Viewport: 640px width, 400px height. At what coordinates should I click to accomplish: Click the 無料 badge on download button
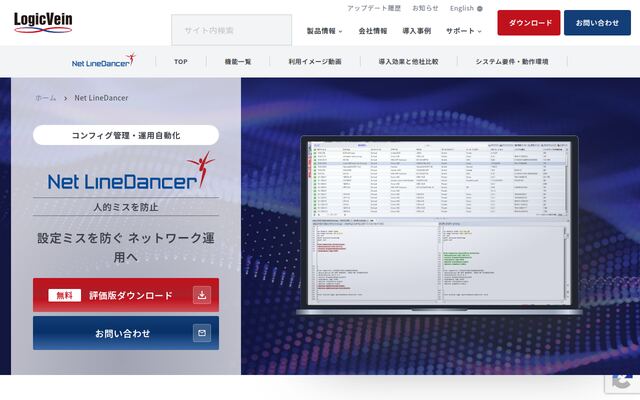(x=64, y=295)
